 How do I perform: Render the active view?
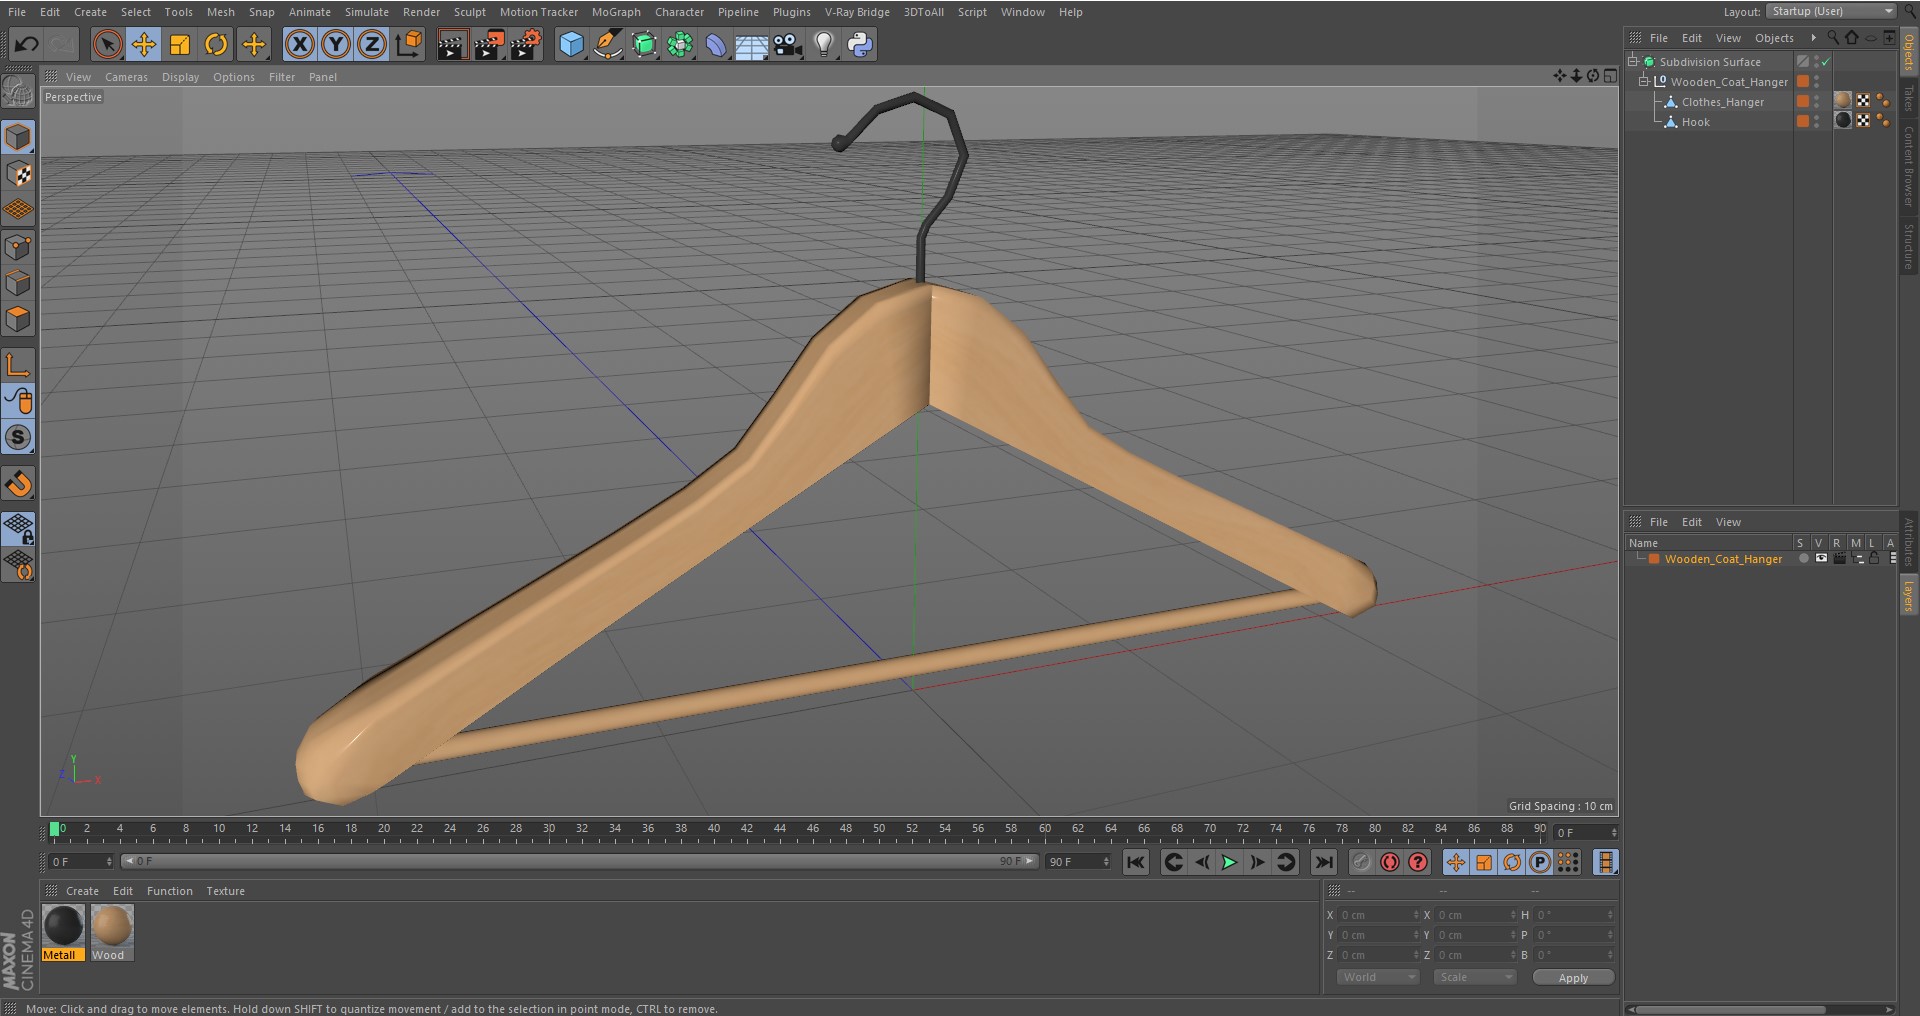(452, 44)
